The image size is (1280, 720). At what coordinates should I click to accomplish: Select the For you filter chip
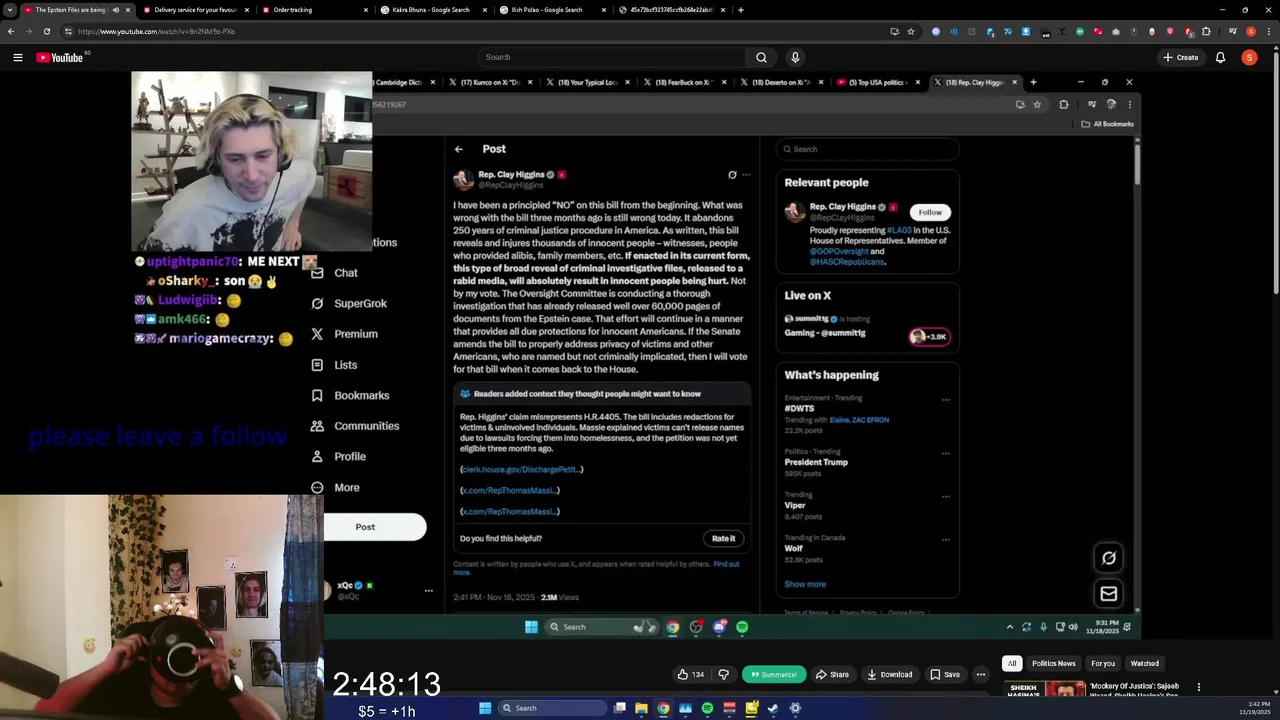click(x=1103, y=663)
